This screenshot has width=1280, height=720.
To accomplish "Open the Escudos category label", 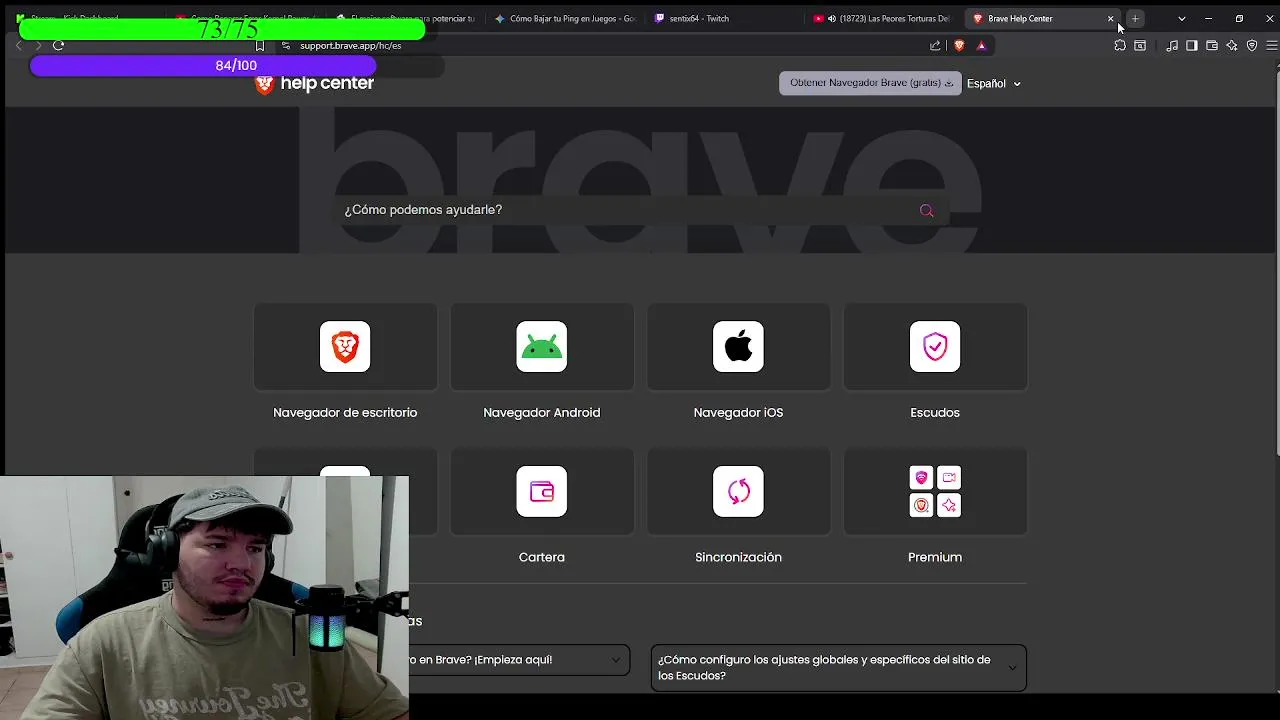I will coord(935,412).
